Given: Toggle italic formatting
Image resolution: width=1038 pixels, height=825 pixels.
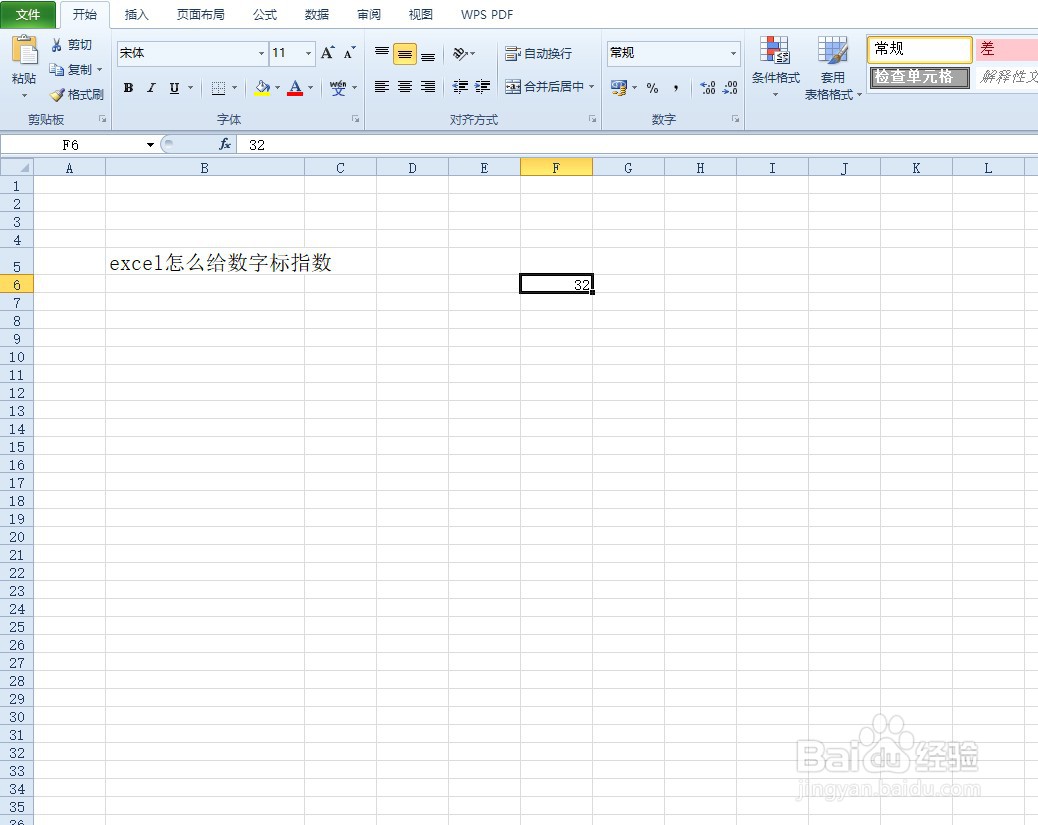Looking at the screenshot, I should (x=151, y=88).
